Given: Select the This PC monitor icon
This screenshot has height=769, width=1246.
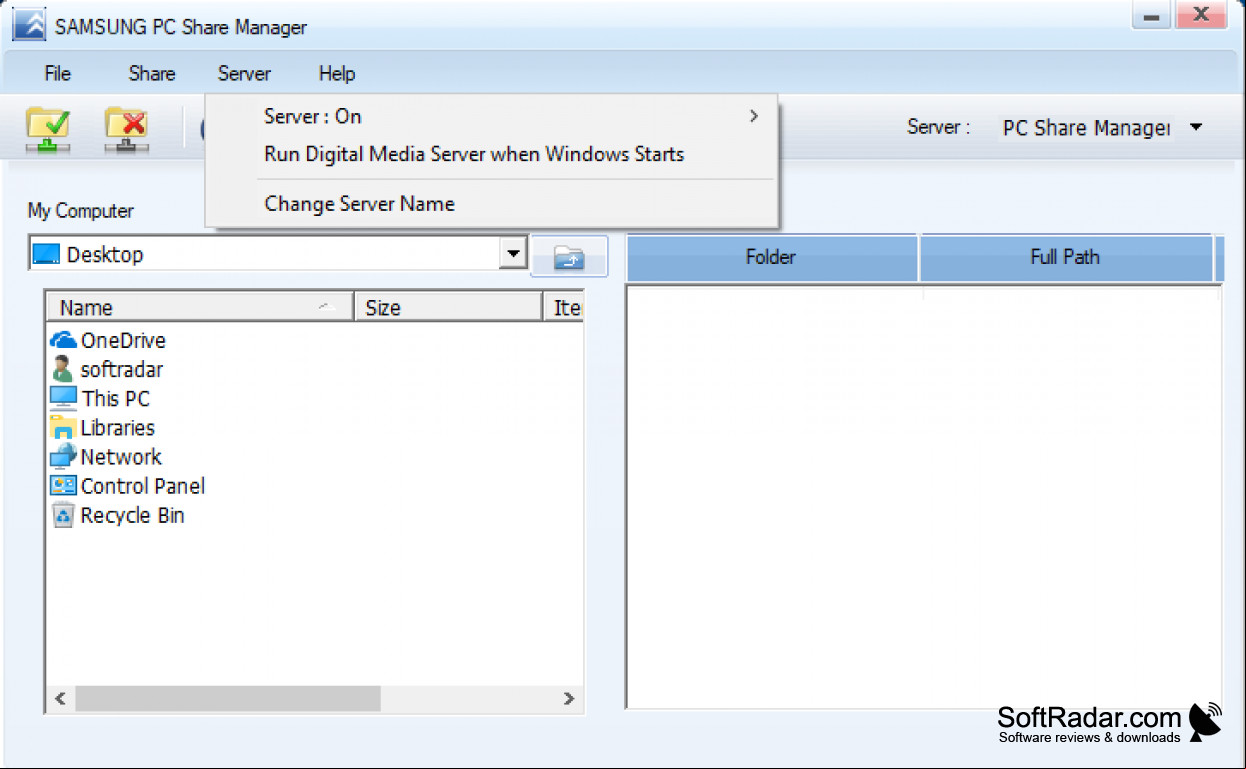Looking at the screenshot, I should tap(63, 398).
